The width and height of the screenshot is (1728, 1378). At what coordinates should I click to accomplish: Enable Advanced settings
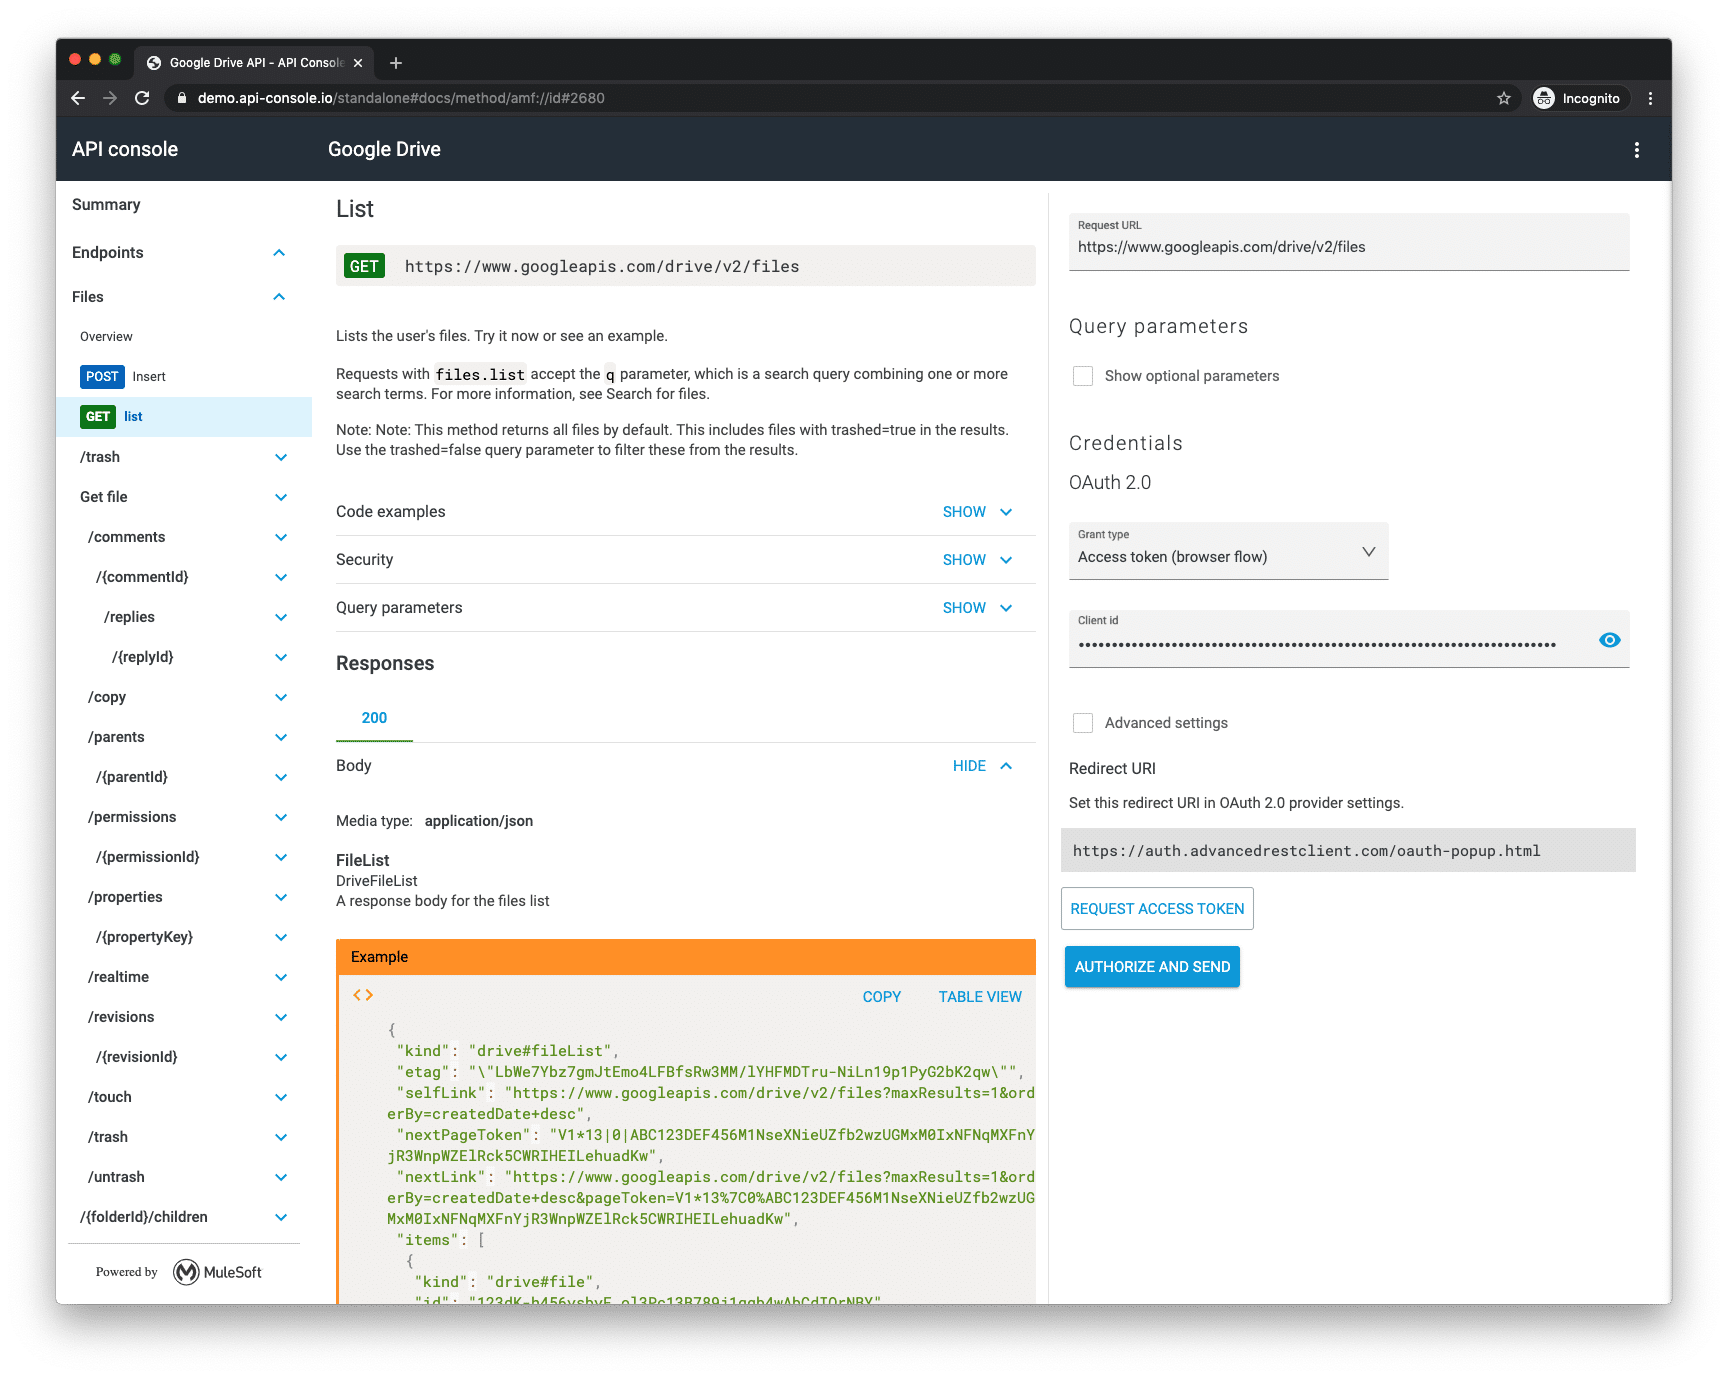[1083, 722]
